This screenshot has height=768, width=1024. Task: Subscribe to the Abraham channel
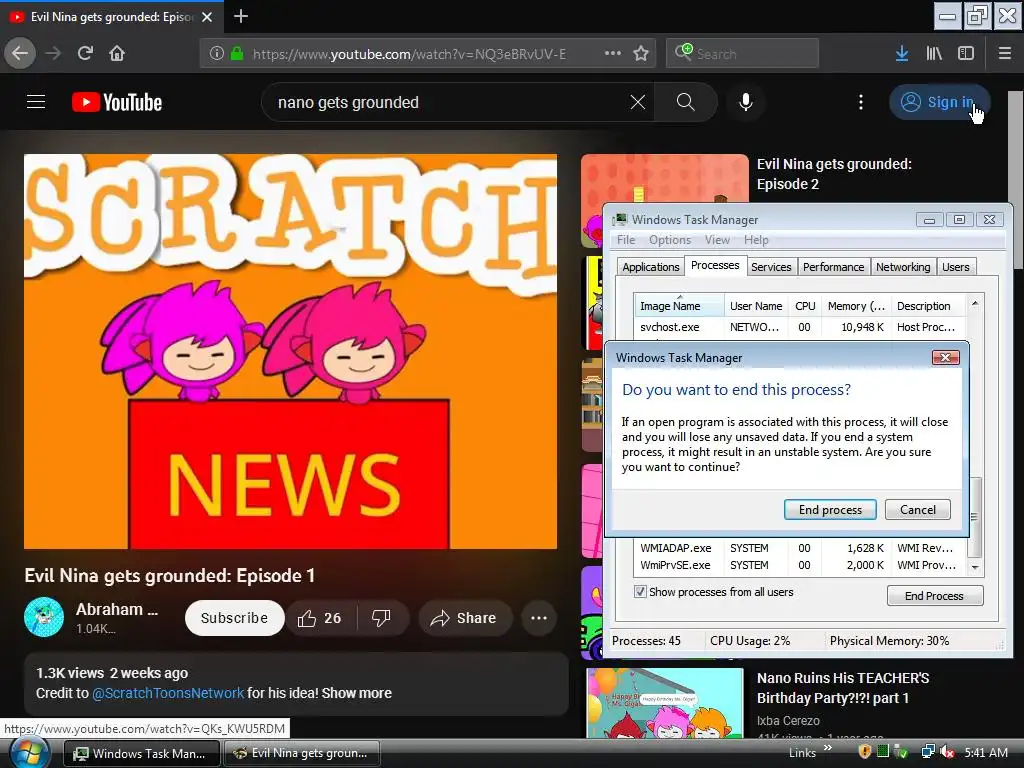pos(234,618)
